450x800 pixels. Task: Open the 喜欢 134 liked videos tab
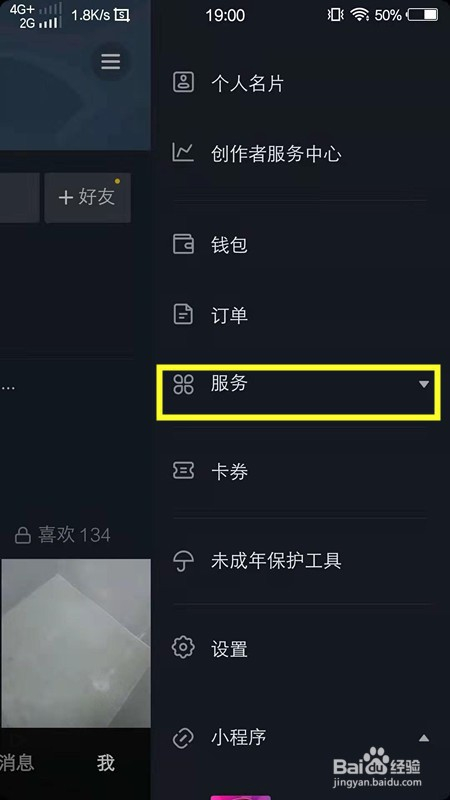(62, 535)
